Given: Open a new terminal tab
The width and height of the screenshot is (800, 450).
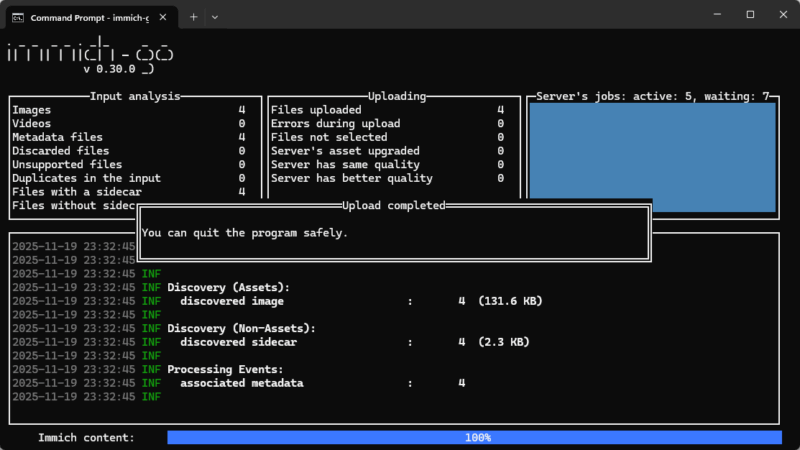Looking at the screenshot, I should (x=193, y=17).
